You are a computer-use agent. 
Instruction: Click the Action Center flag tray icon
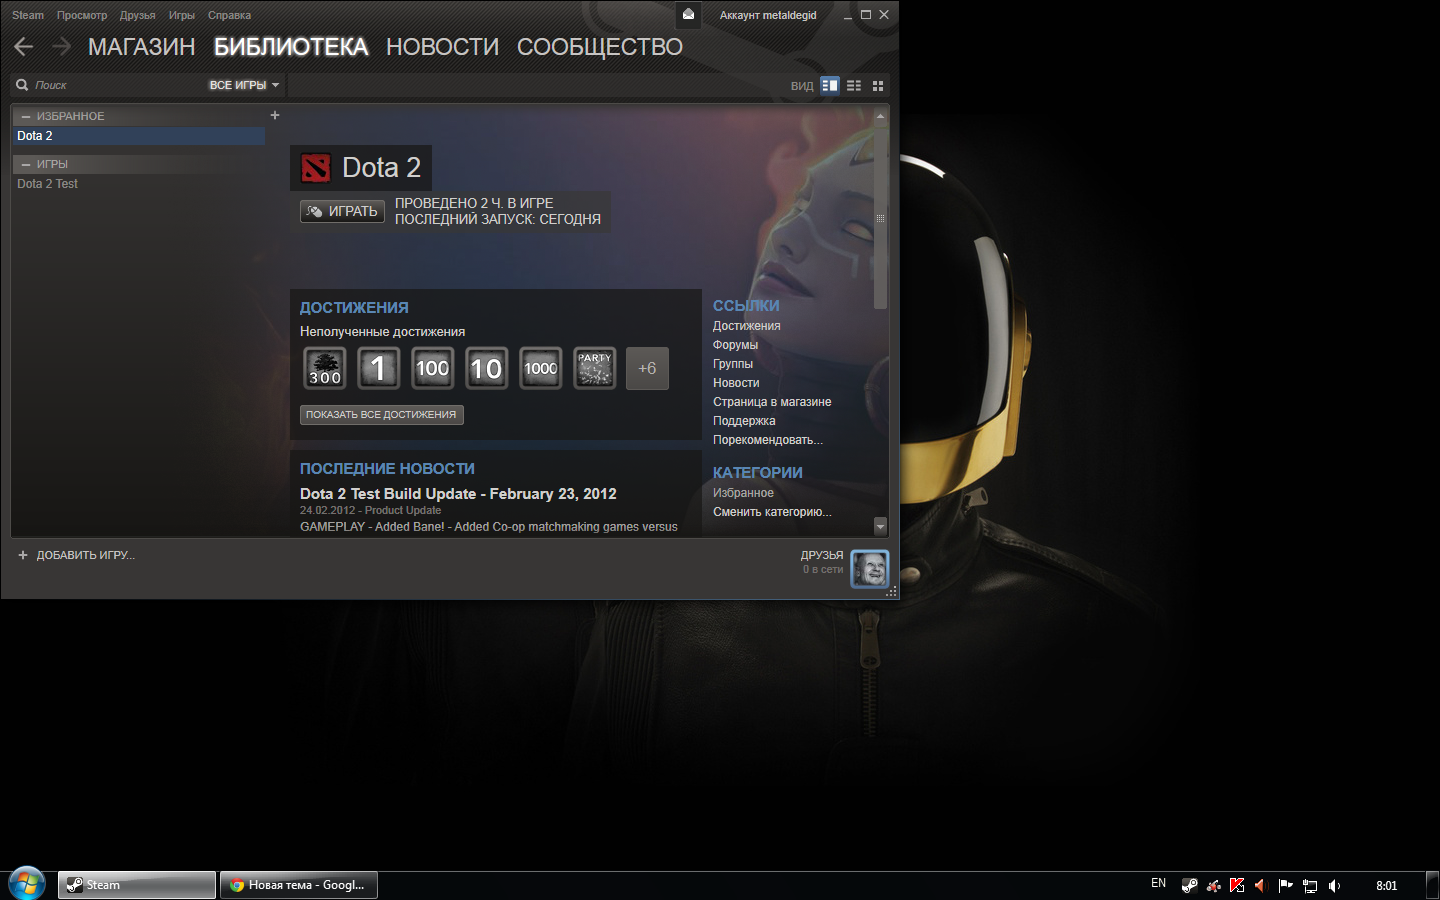tap(1286, 885)
